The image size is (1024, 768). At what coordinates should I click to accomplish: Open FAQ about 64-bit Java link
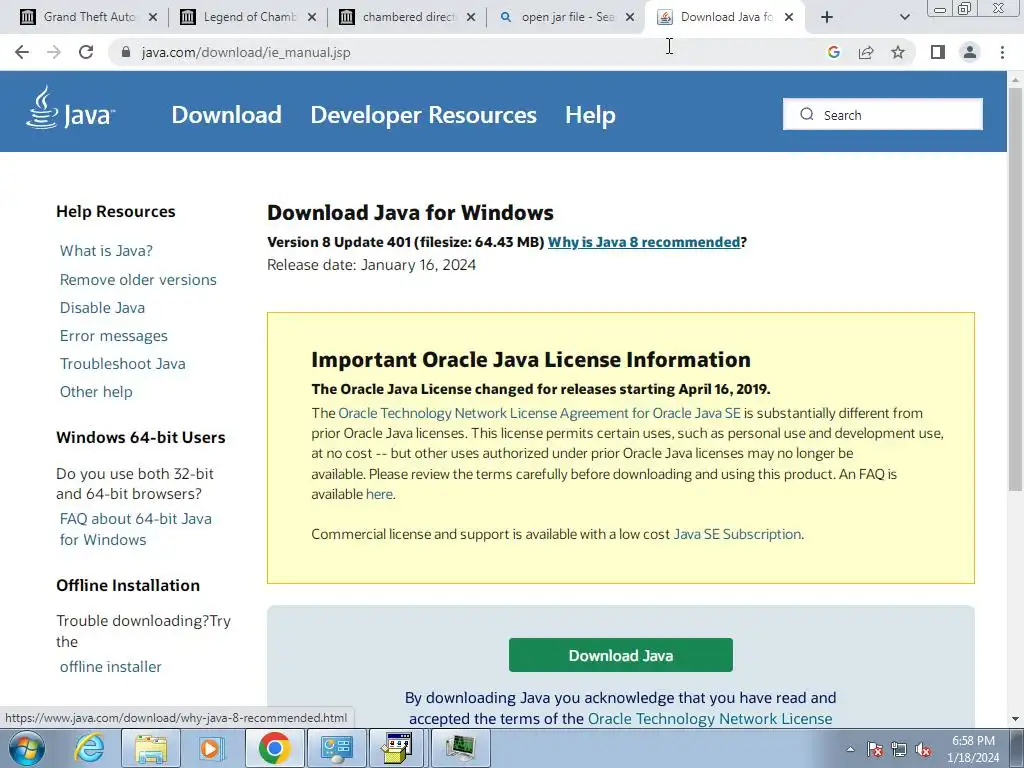[136, 529]
